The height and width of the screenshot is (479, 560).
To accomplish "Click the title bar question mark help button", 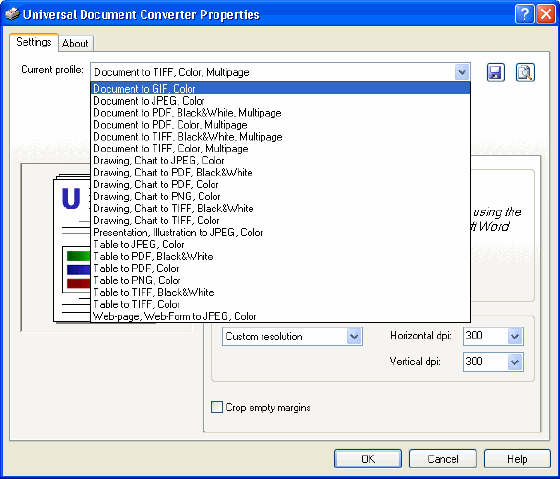I will (x=524, y=14).
